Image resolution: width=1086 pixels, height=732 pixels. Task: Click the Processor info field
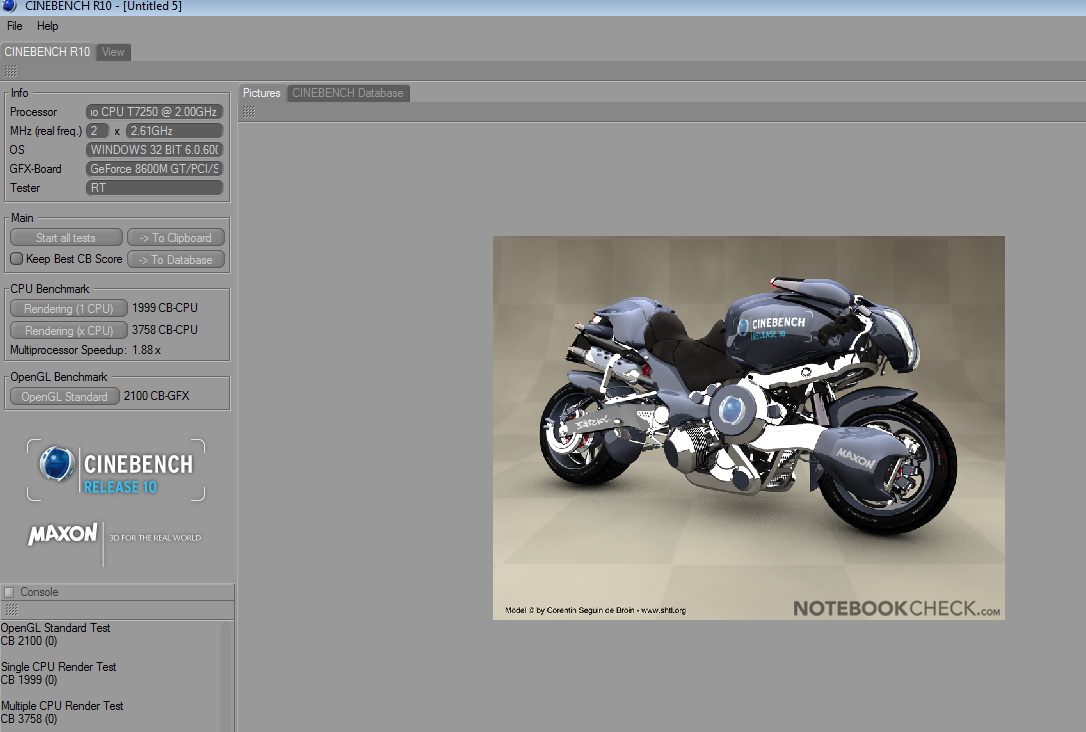click(154, 111)
